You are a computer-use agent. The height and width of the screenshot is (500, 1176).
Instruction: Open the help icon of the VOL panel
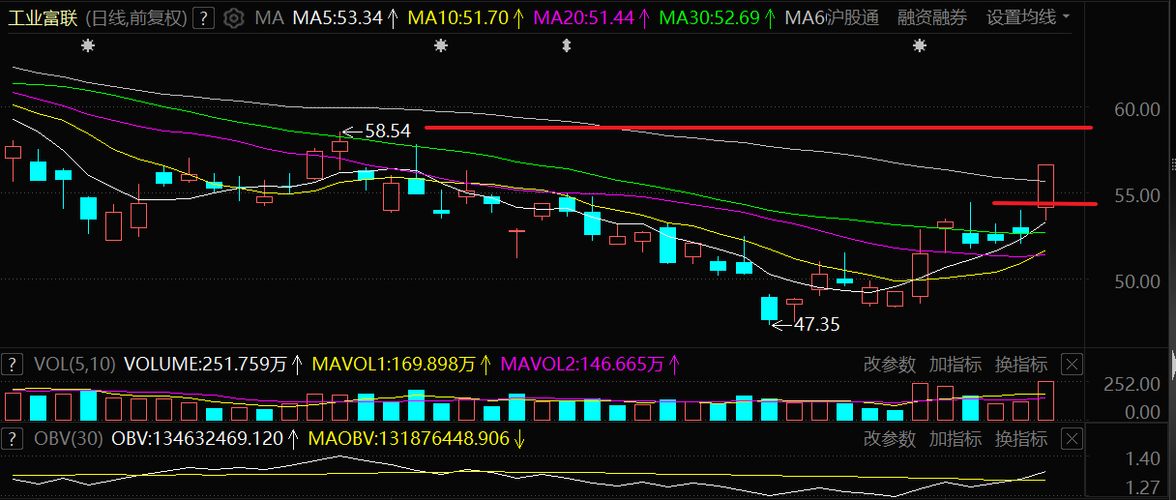click(12, 365)
